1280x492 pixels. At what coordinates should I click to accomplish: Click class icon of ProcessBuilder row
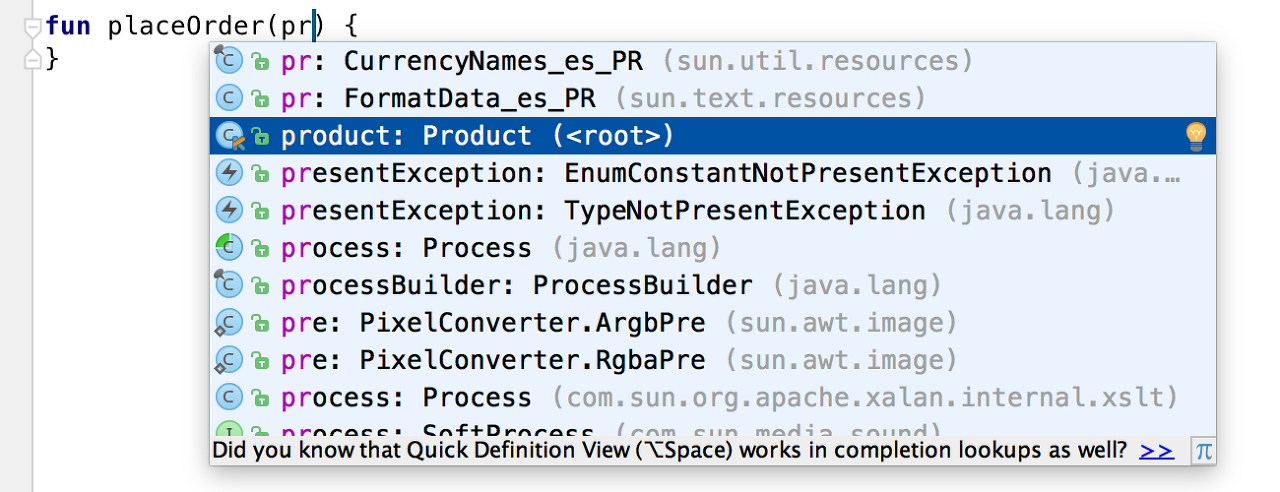coord(230,286)
